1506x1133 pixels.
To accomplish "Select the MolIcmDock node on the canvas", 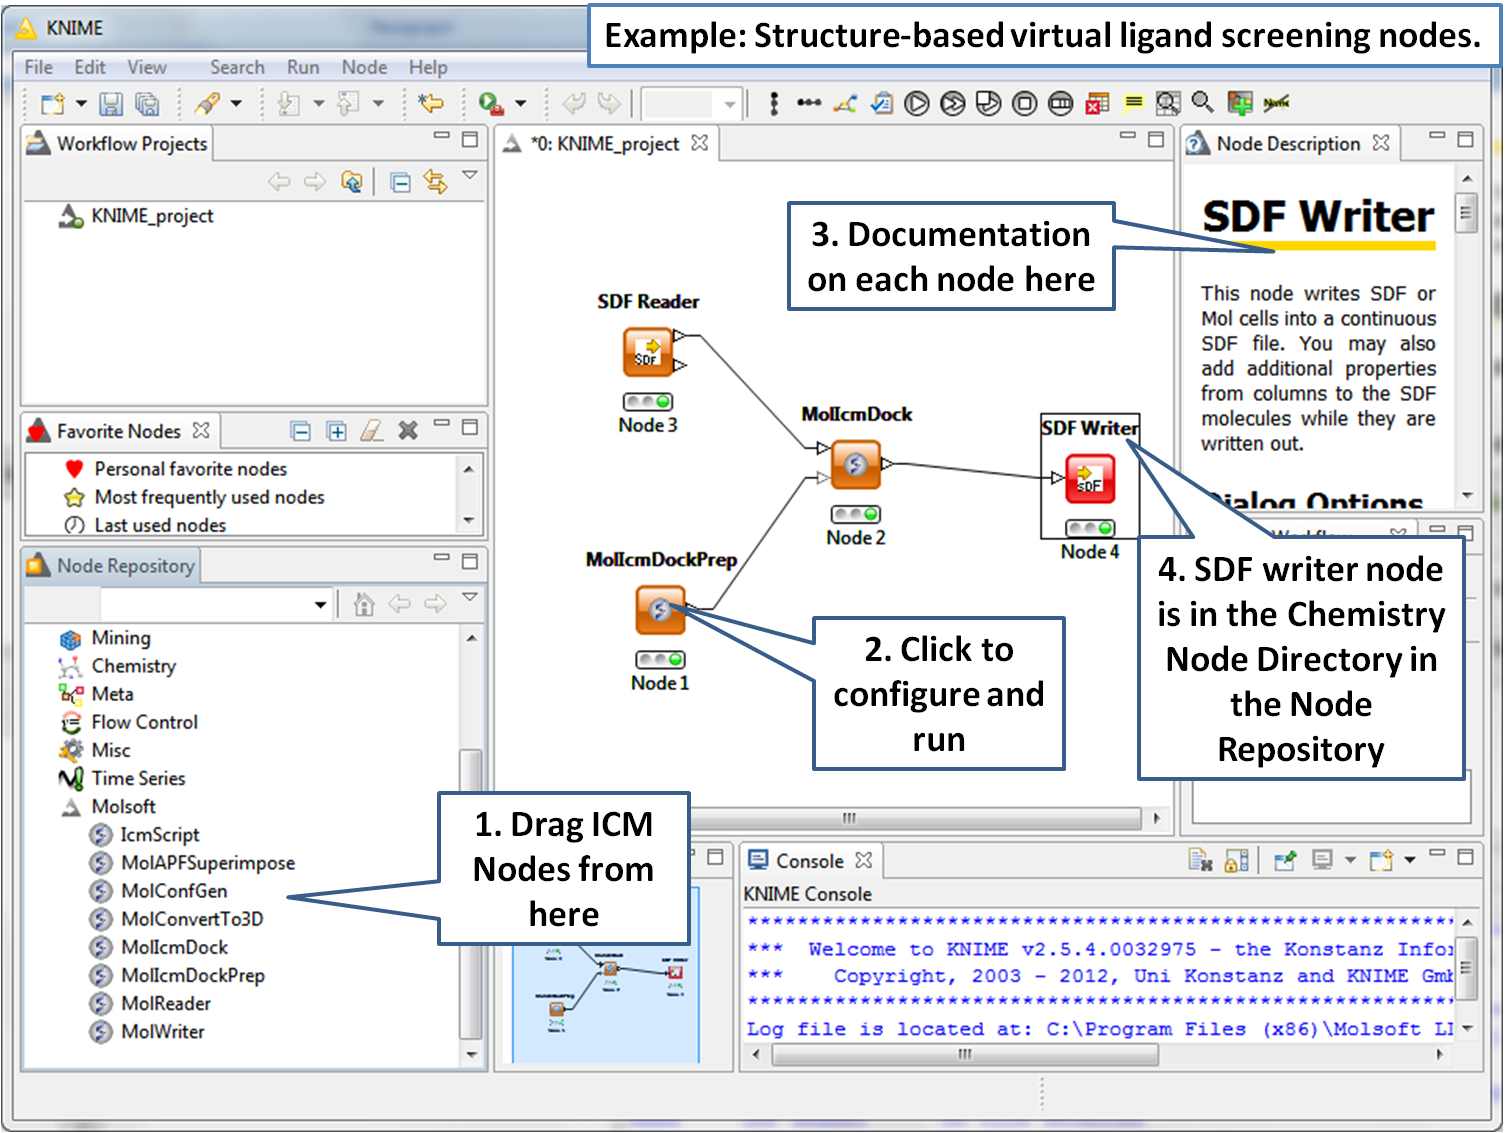I will pos(855,465).
